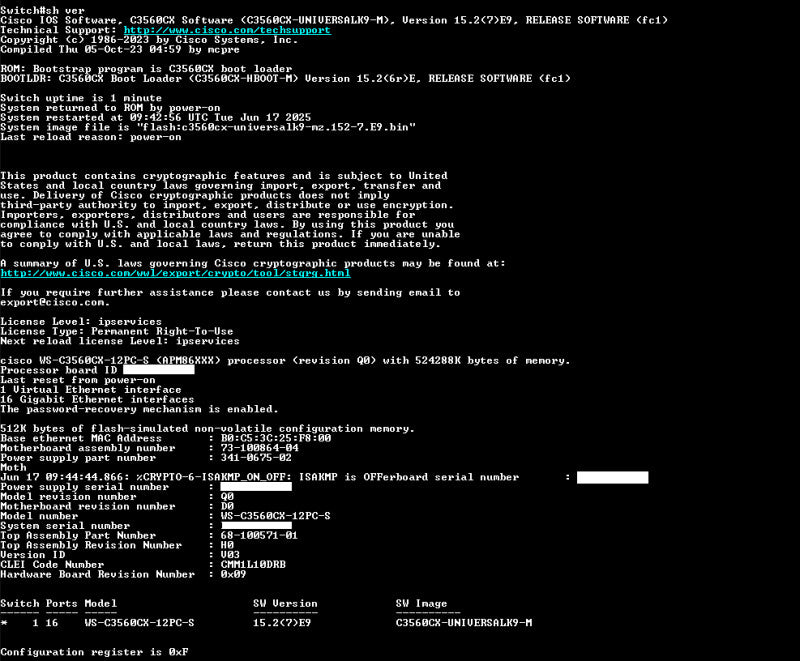
Task: Click the 'SW Image' column header
Action: click(421, 604)
